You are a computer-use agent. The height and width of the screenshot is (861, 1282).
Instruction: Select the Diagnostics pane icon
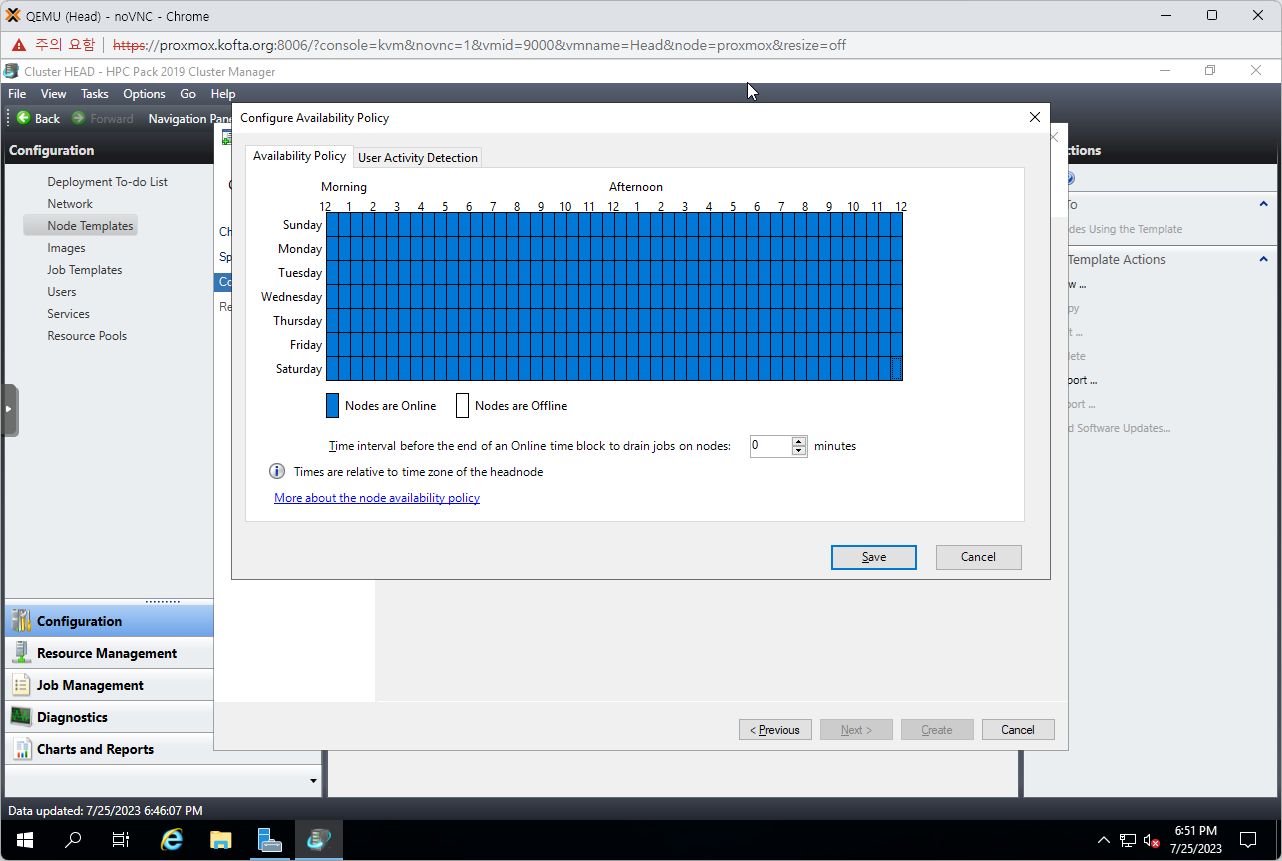pyautogui.click(x=21, y=717)
